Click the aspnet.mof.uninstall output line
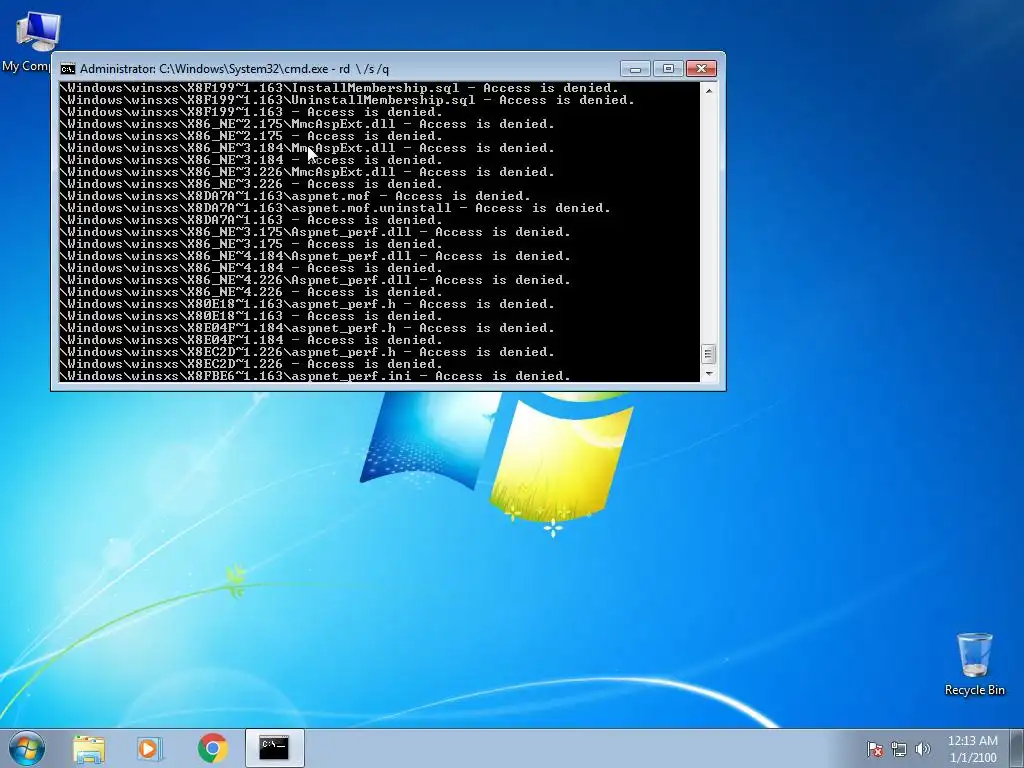 [335, 208]
